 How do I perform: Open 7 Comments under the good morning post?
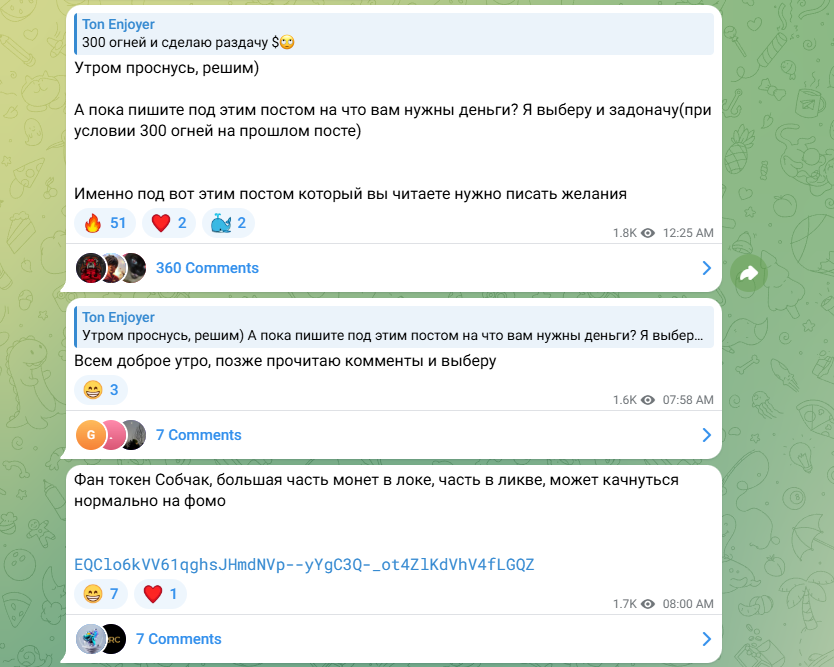coord(198,435)
